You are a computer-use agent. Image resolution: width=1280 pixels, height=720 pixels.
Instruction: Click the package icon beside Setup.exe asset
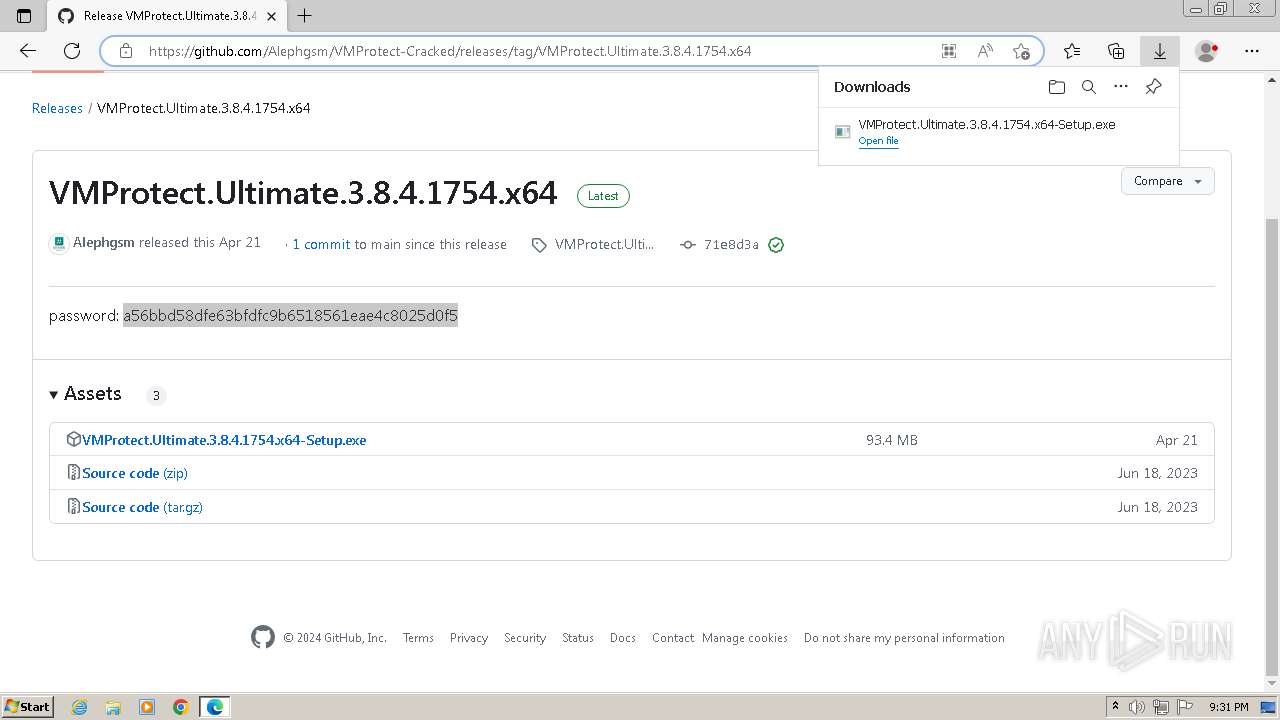(73, 439)
